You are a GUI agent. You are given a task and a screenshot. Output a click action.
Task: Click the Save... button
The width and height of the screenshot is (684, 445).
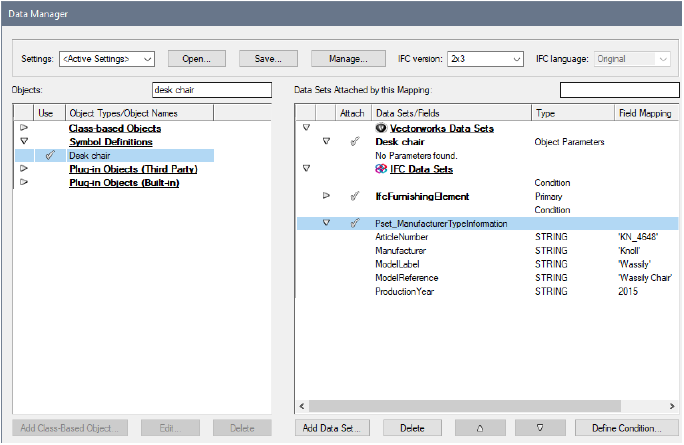coord(268,58)
